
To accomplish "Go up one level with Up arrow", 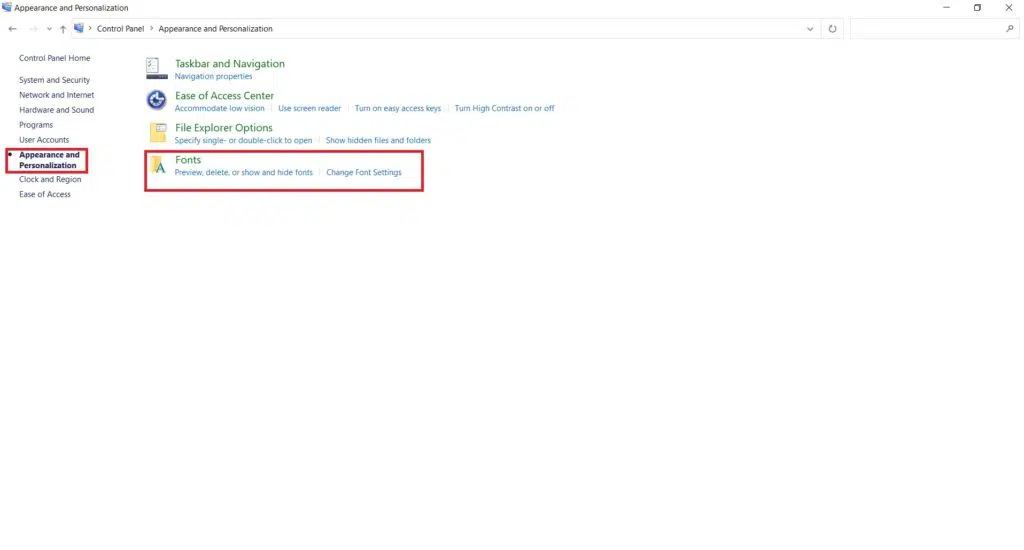I will (63, 29).
